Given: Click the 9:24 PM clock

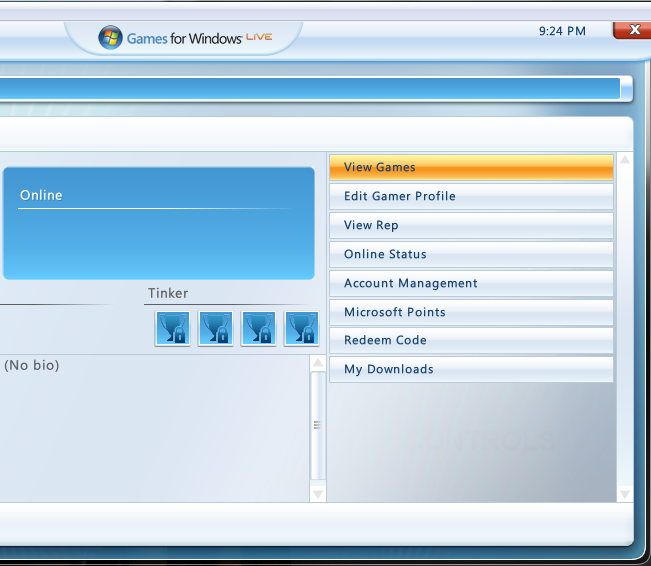Looking at the screenshot, I should pos(562,31).
